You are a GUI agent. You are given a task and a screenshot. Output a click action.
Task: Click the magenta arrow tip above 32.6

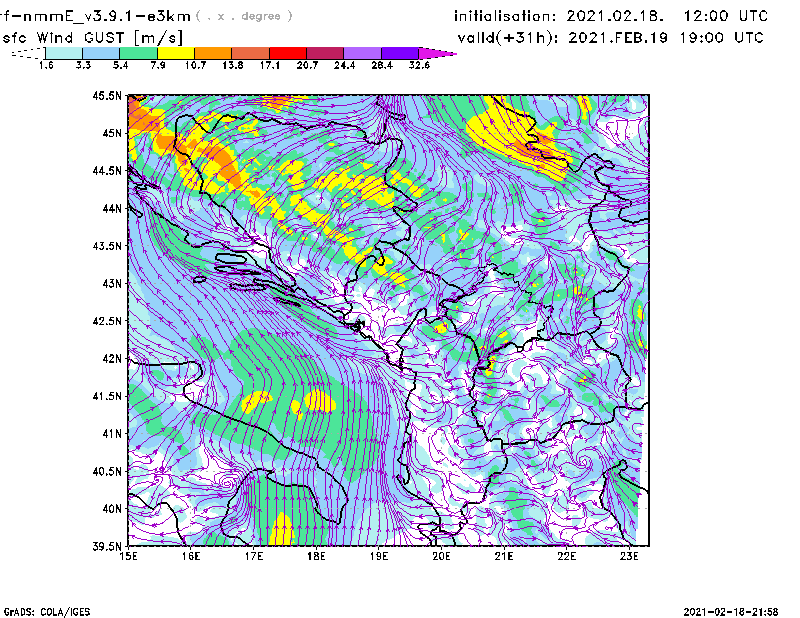tap(437, 53)
